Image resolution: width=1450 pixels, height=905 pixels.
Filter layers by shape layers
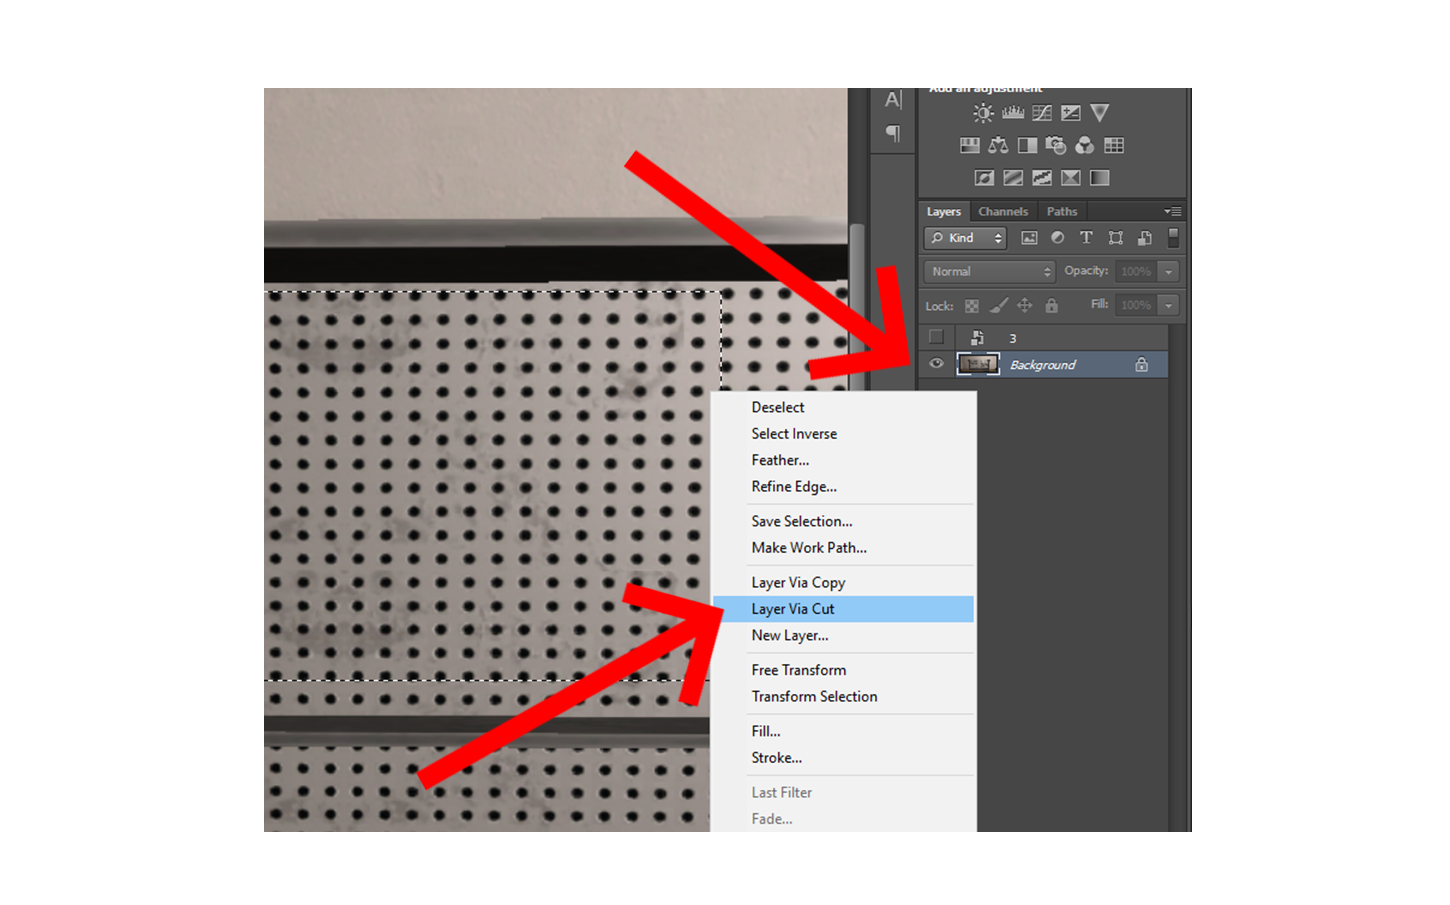click(1116, 238)
